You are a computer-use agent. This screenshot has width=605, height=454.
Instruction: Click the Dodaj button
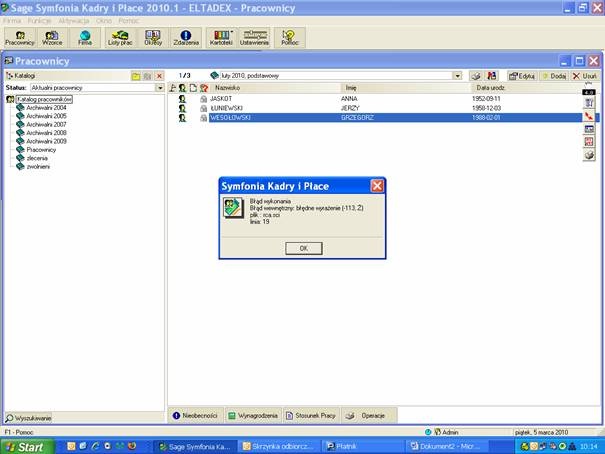pyautogui.click(x=553, y=76)
